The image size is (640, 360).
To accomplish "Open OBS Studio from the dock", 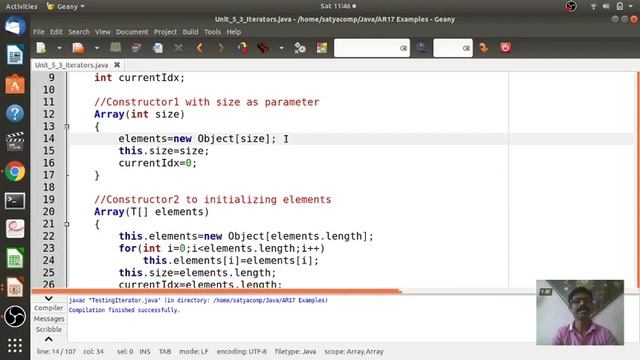I will 15,316.
